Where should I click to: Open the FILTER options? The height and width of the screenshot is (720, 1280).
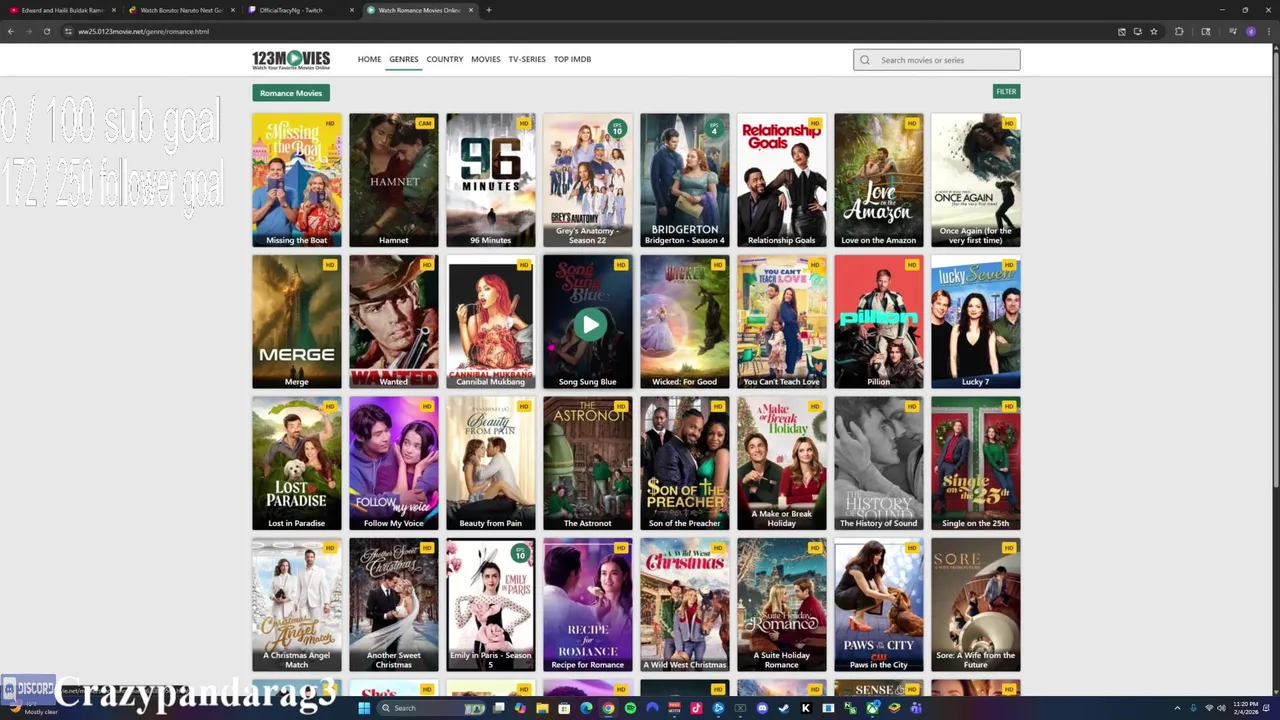1006,91
